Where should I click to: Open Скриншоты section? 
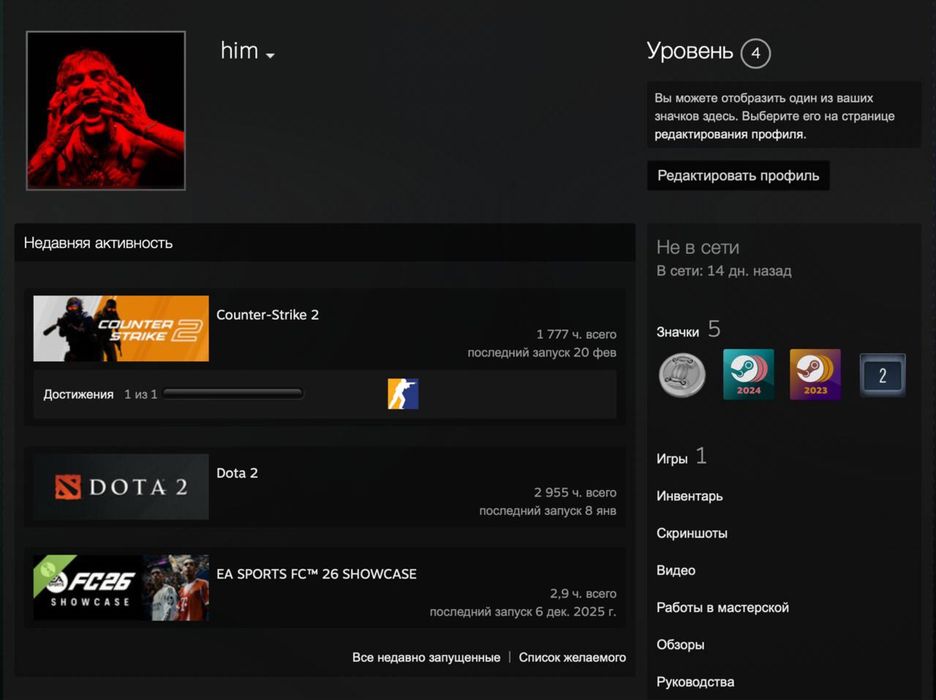pos(692,533)
